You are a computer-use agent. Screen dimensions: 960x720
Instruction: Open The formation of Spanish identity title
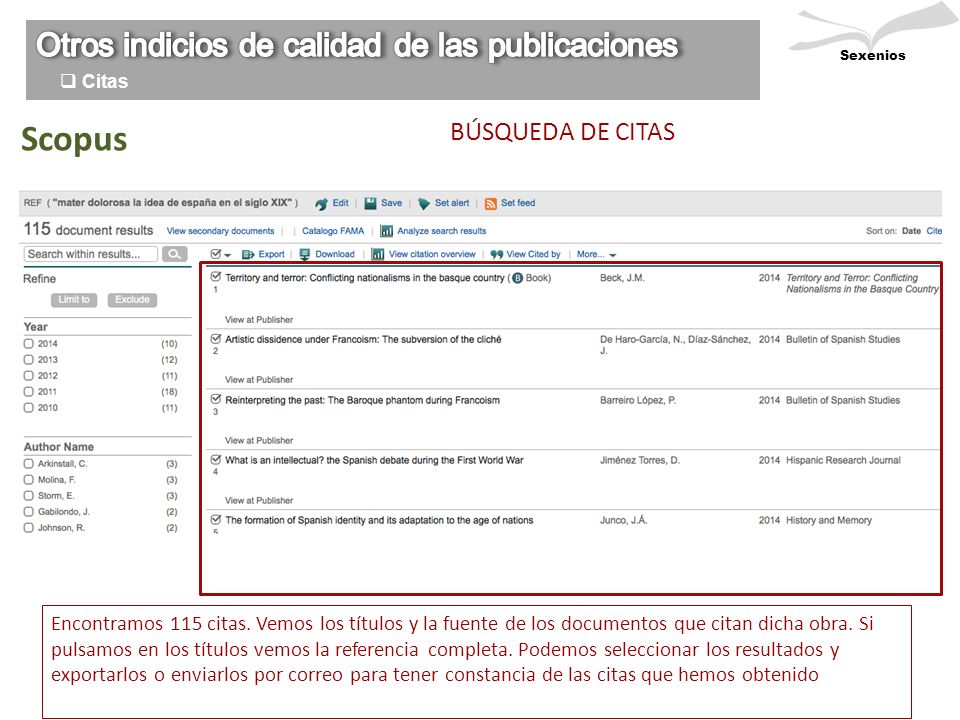(x=379, y=520)
